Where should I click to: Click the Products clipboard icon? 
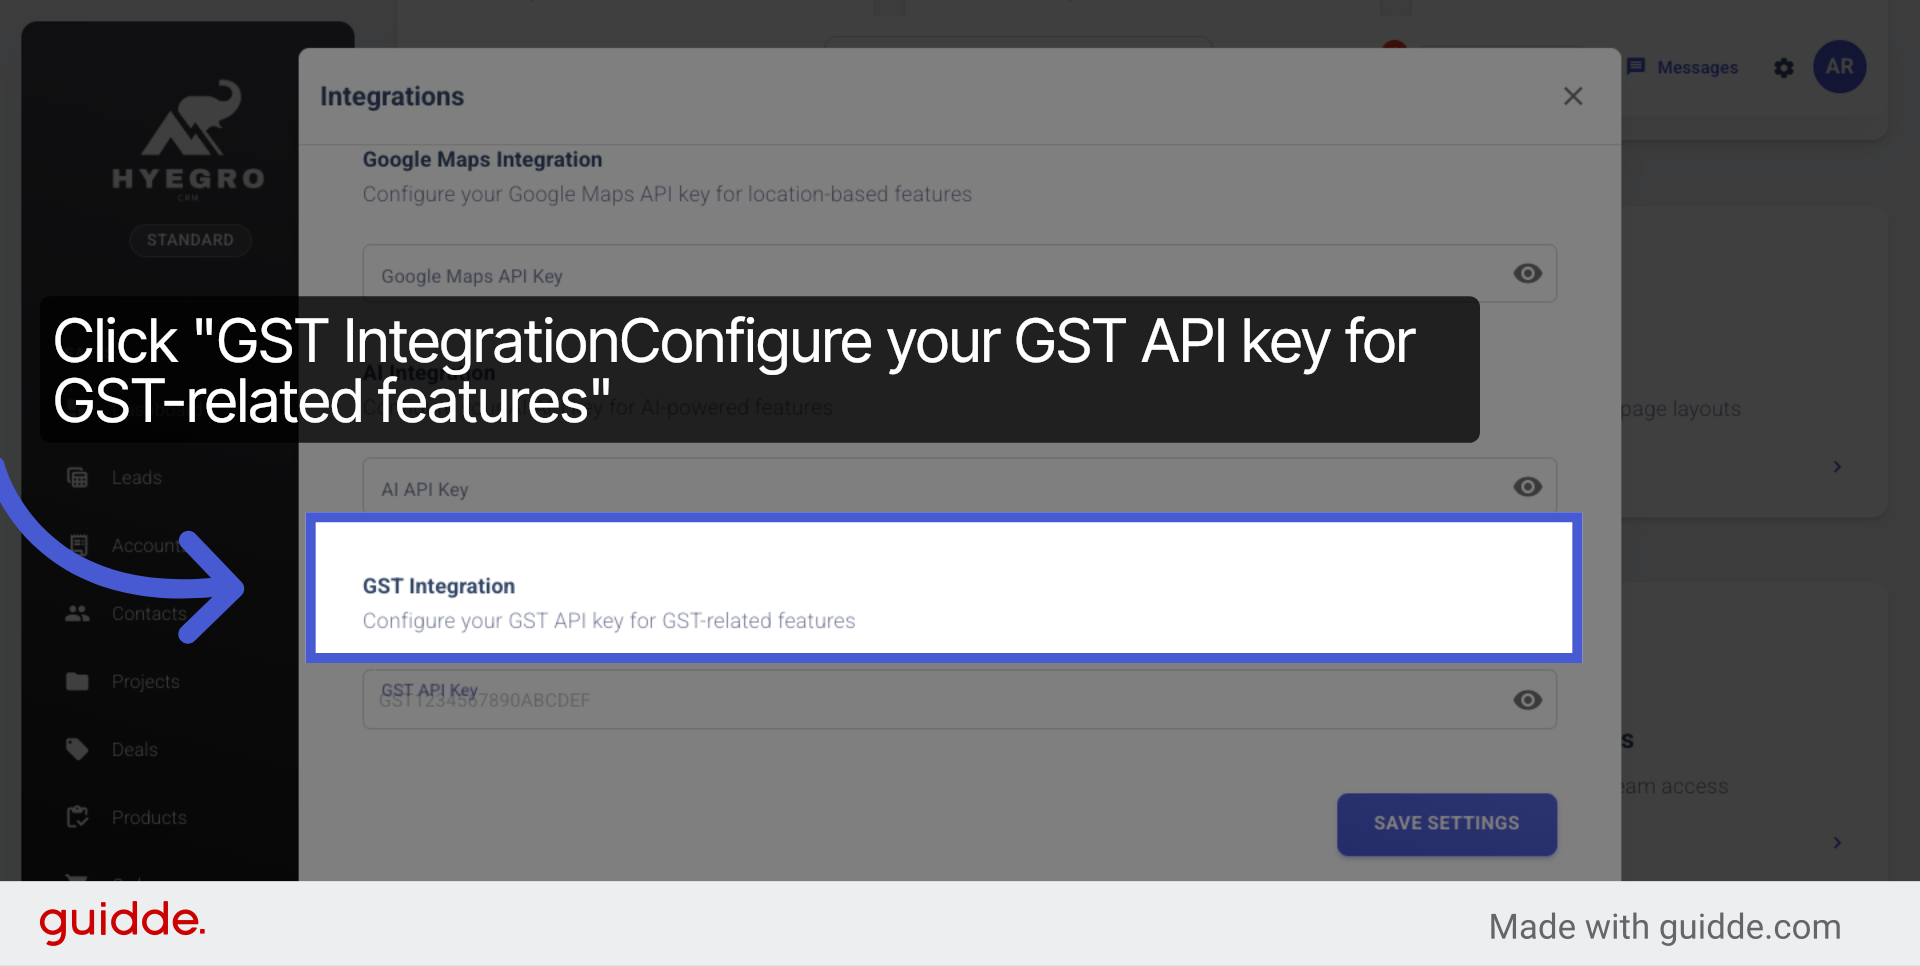tap(77, 816)
